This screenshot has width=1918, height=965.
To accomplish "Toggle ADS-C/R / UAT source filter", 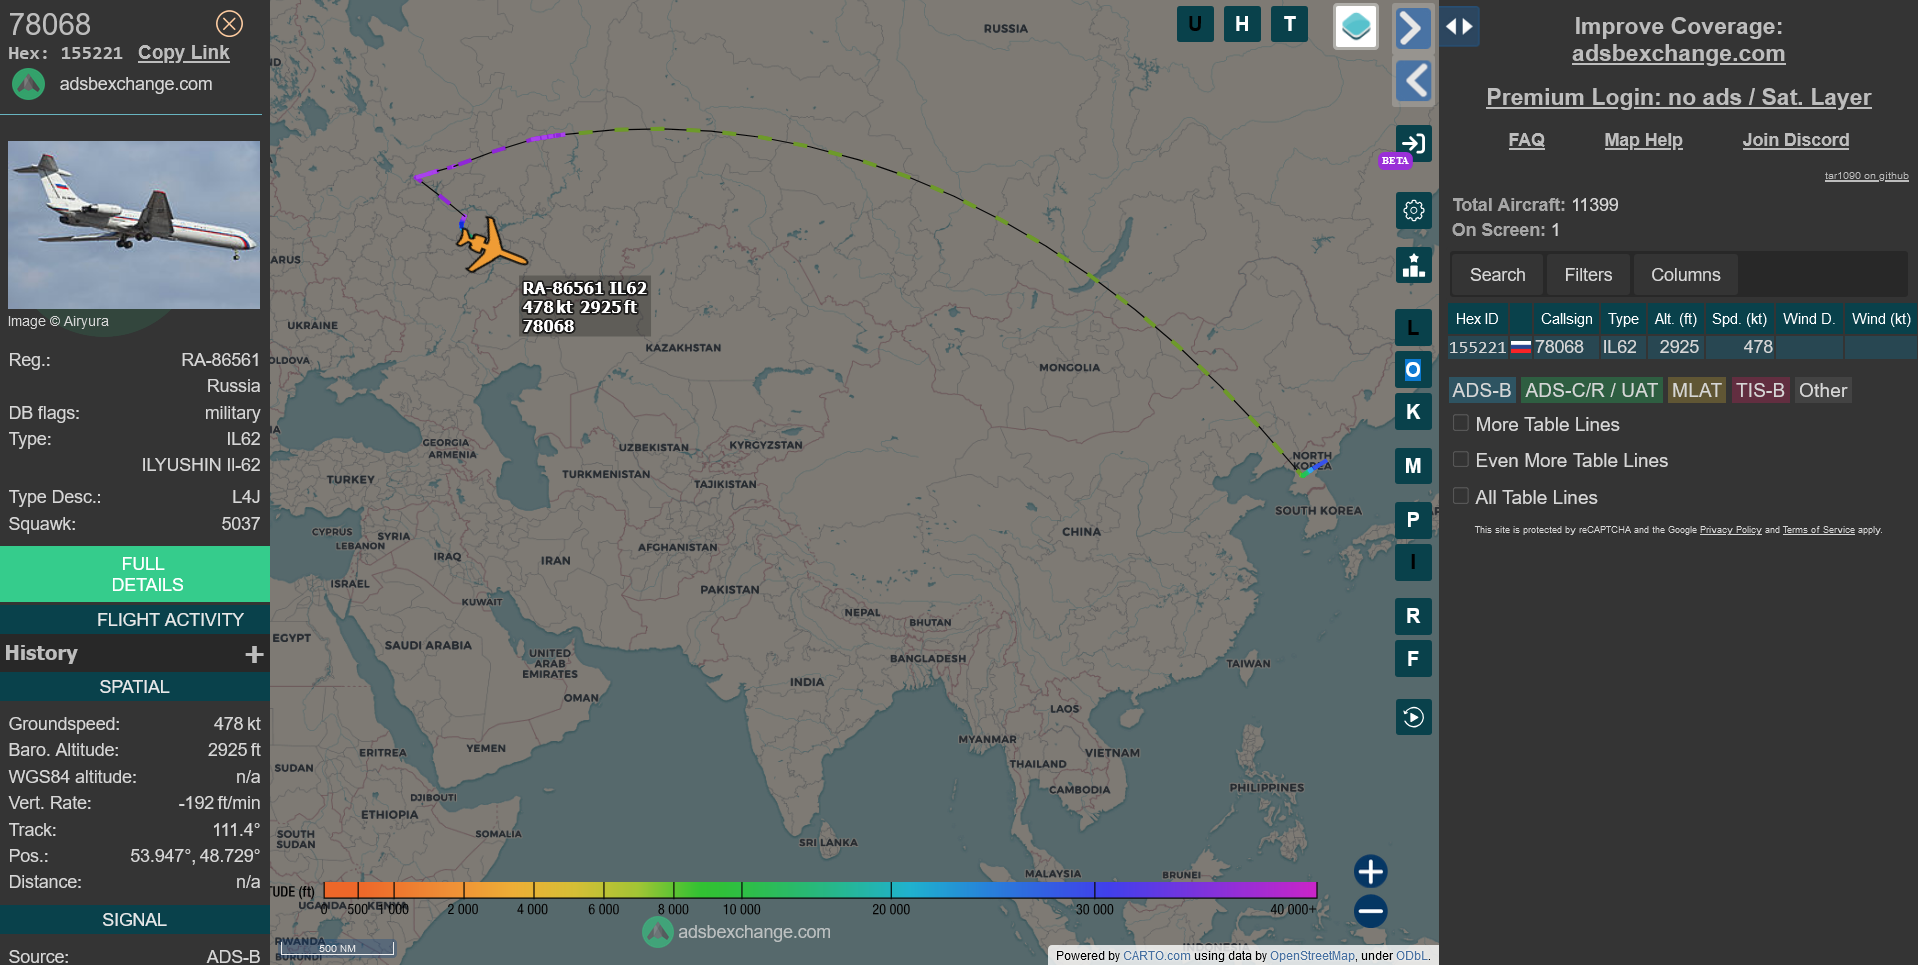I will coord(1591,390).
